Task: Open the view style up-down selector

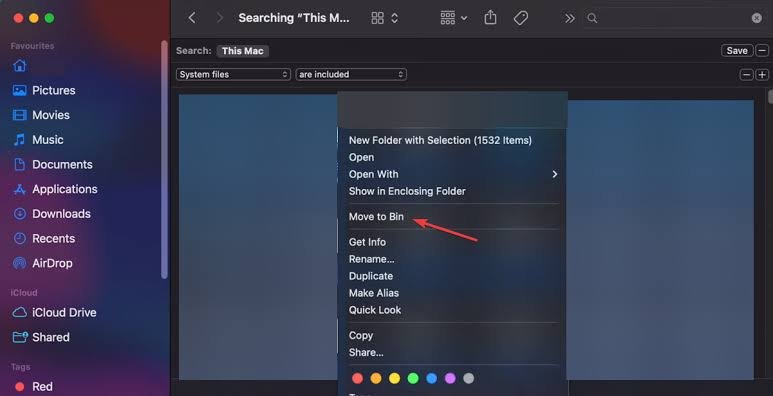Action: pyautogui.click(x=394, y=18)
